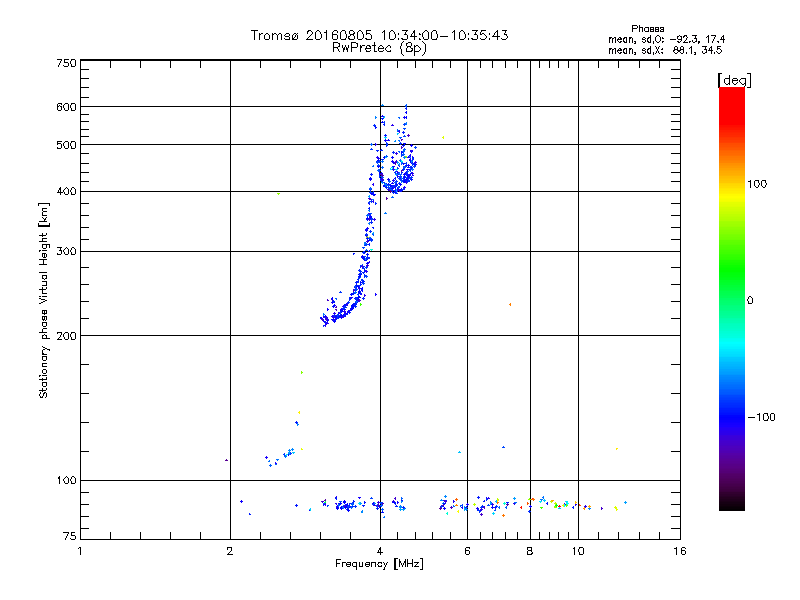Click the y-axis tick label '300'

[x=66, y=251]
